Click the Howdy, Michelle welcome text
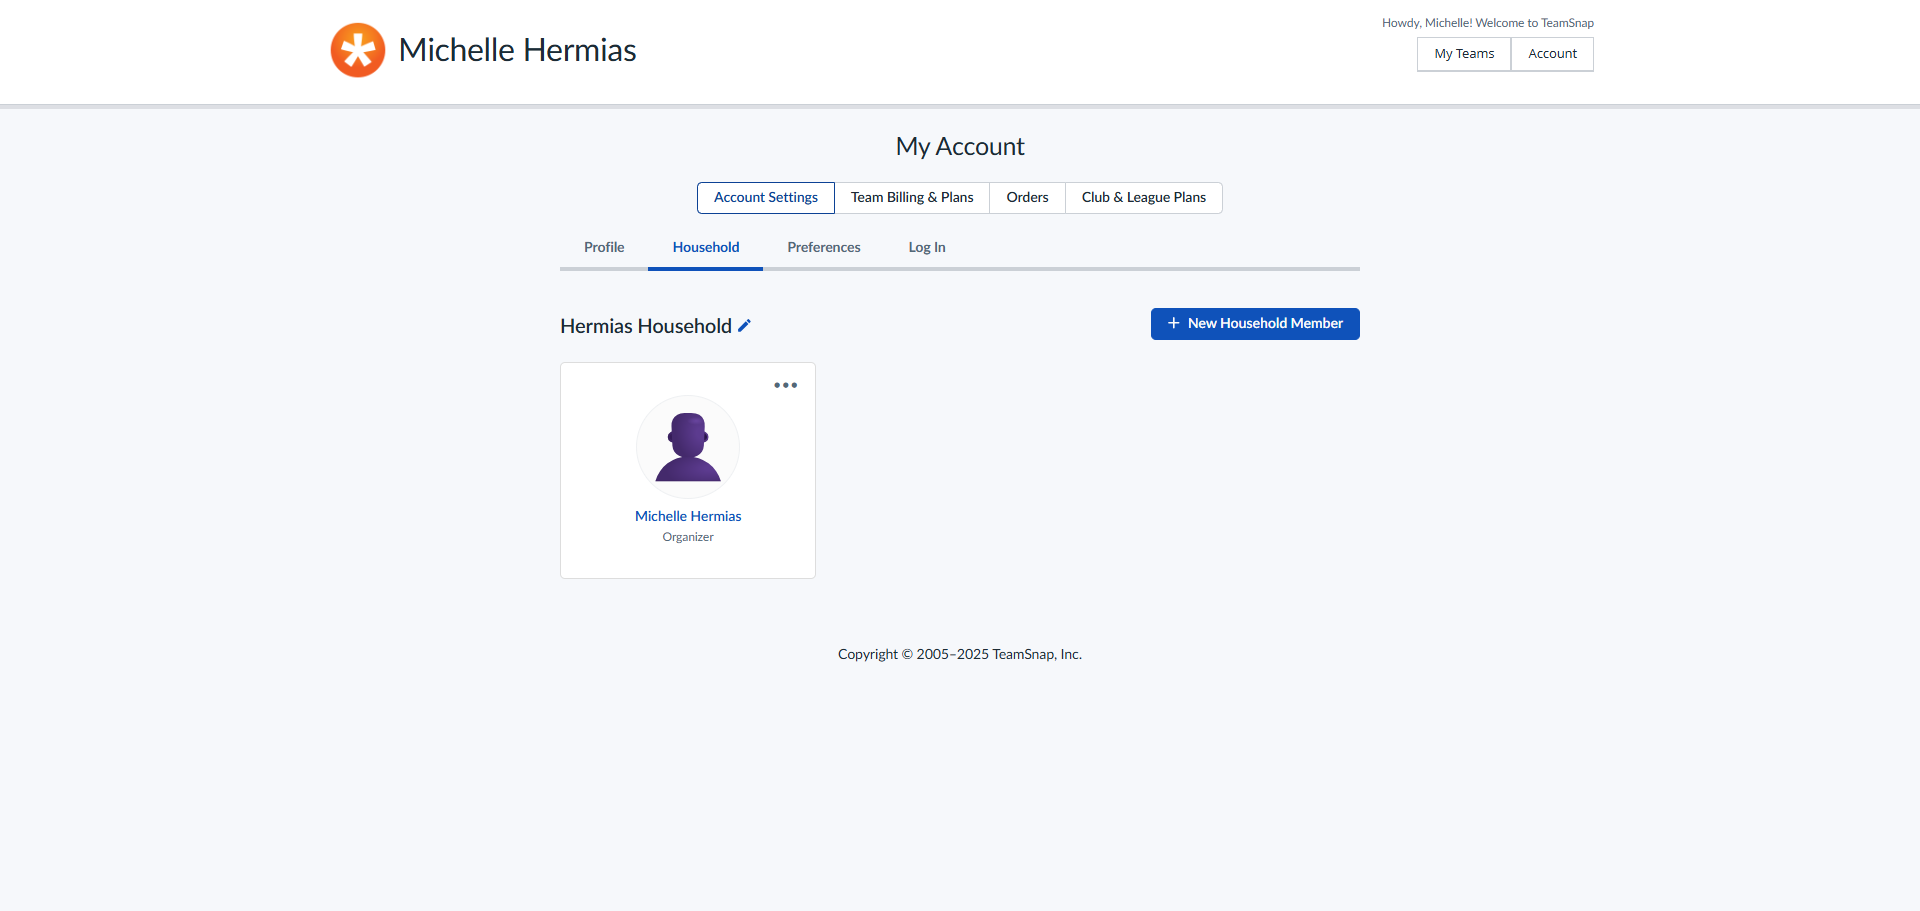The height and width of the screenshot is (911, 1920). 1487,23
